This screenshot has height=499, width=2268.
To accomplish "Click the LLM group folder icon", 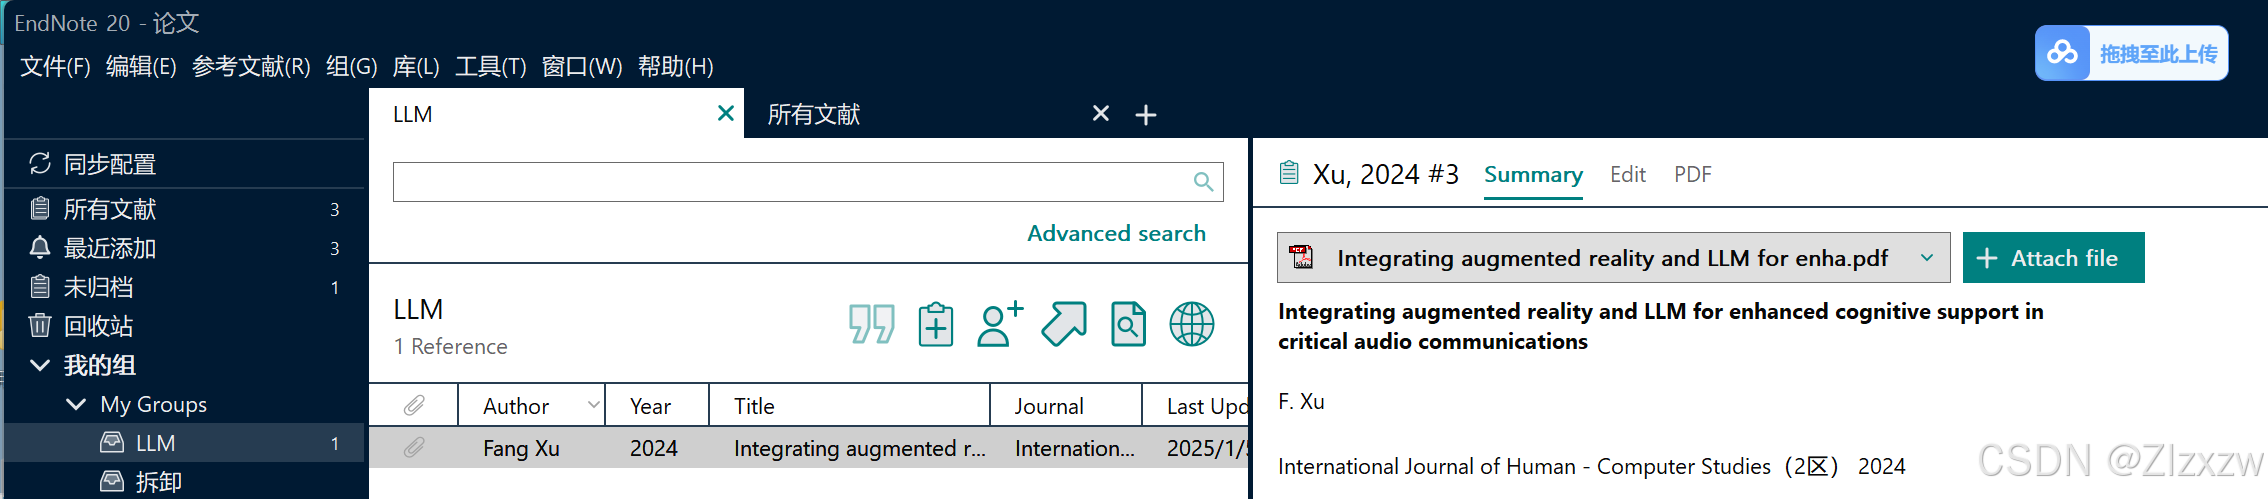I will 112,442.
